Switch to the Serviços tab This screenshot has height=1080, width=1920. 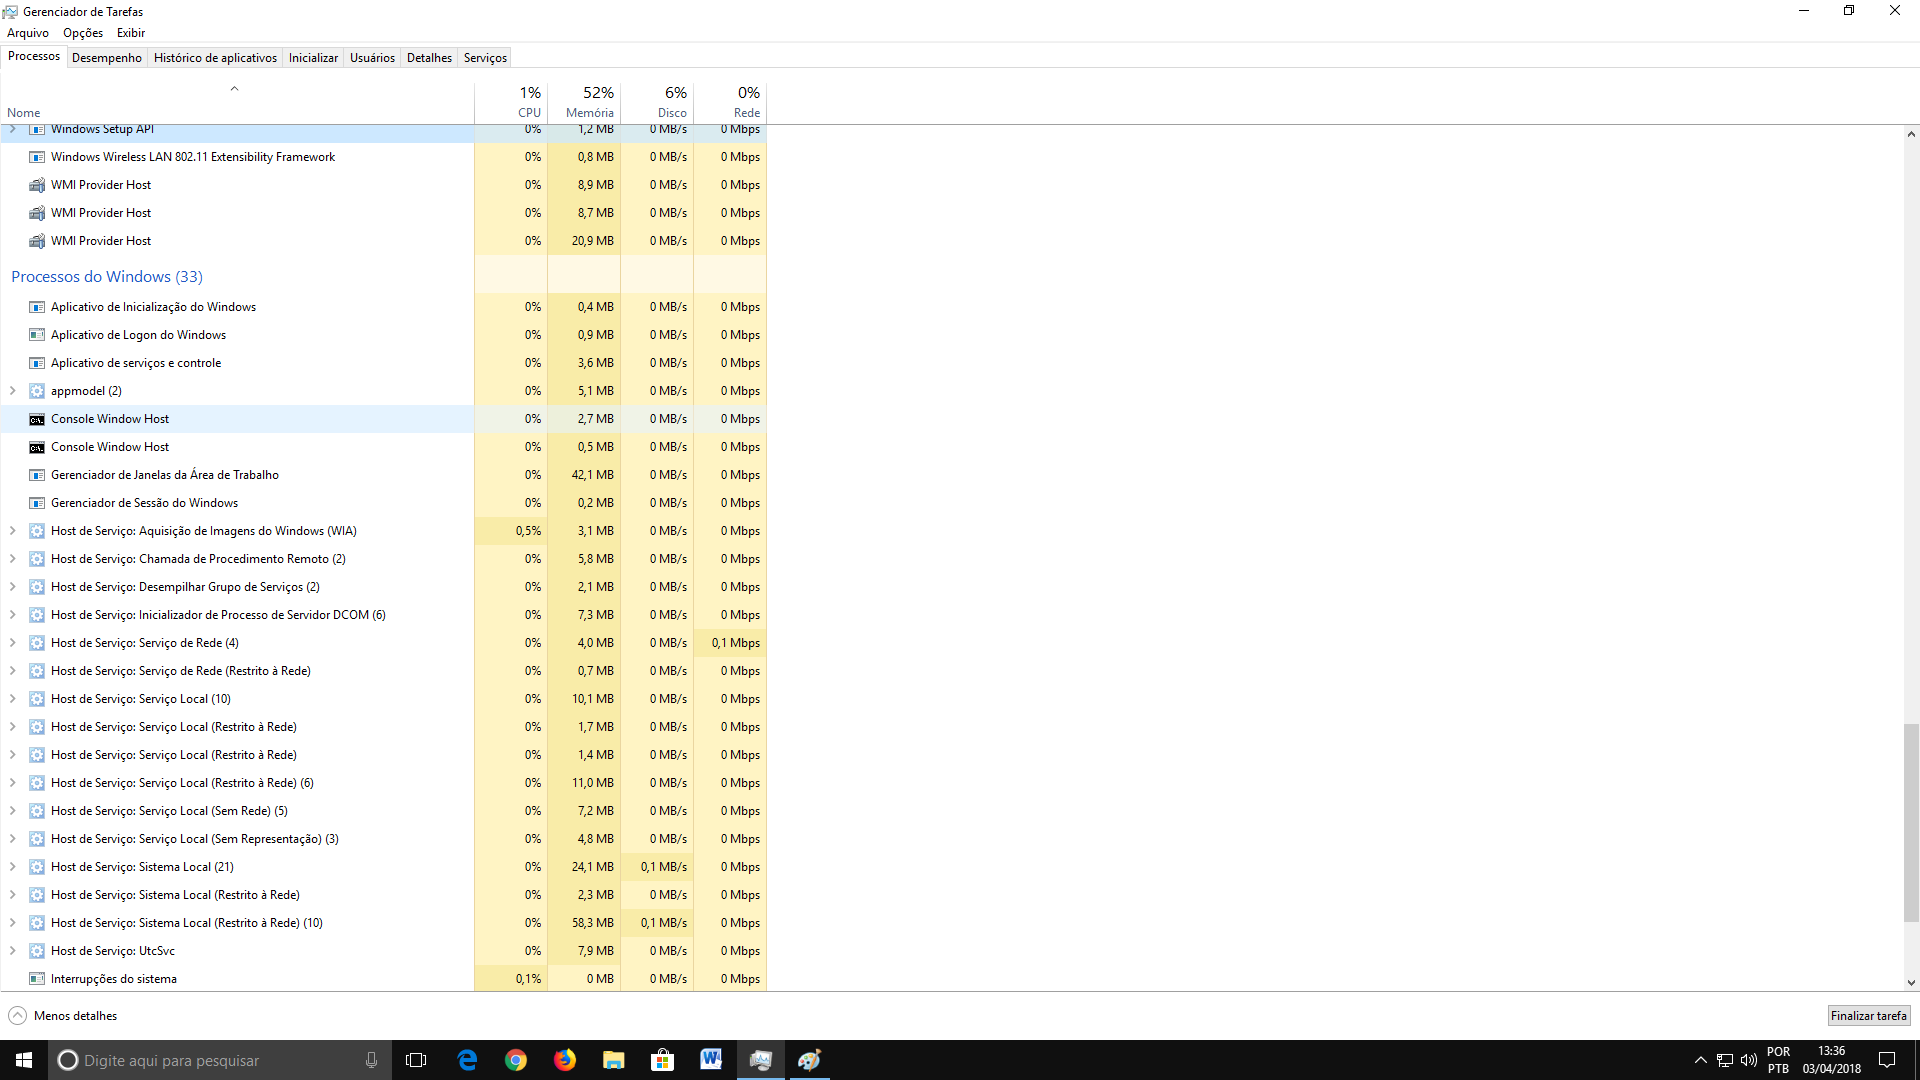click(x=485, y=58)
